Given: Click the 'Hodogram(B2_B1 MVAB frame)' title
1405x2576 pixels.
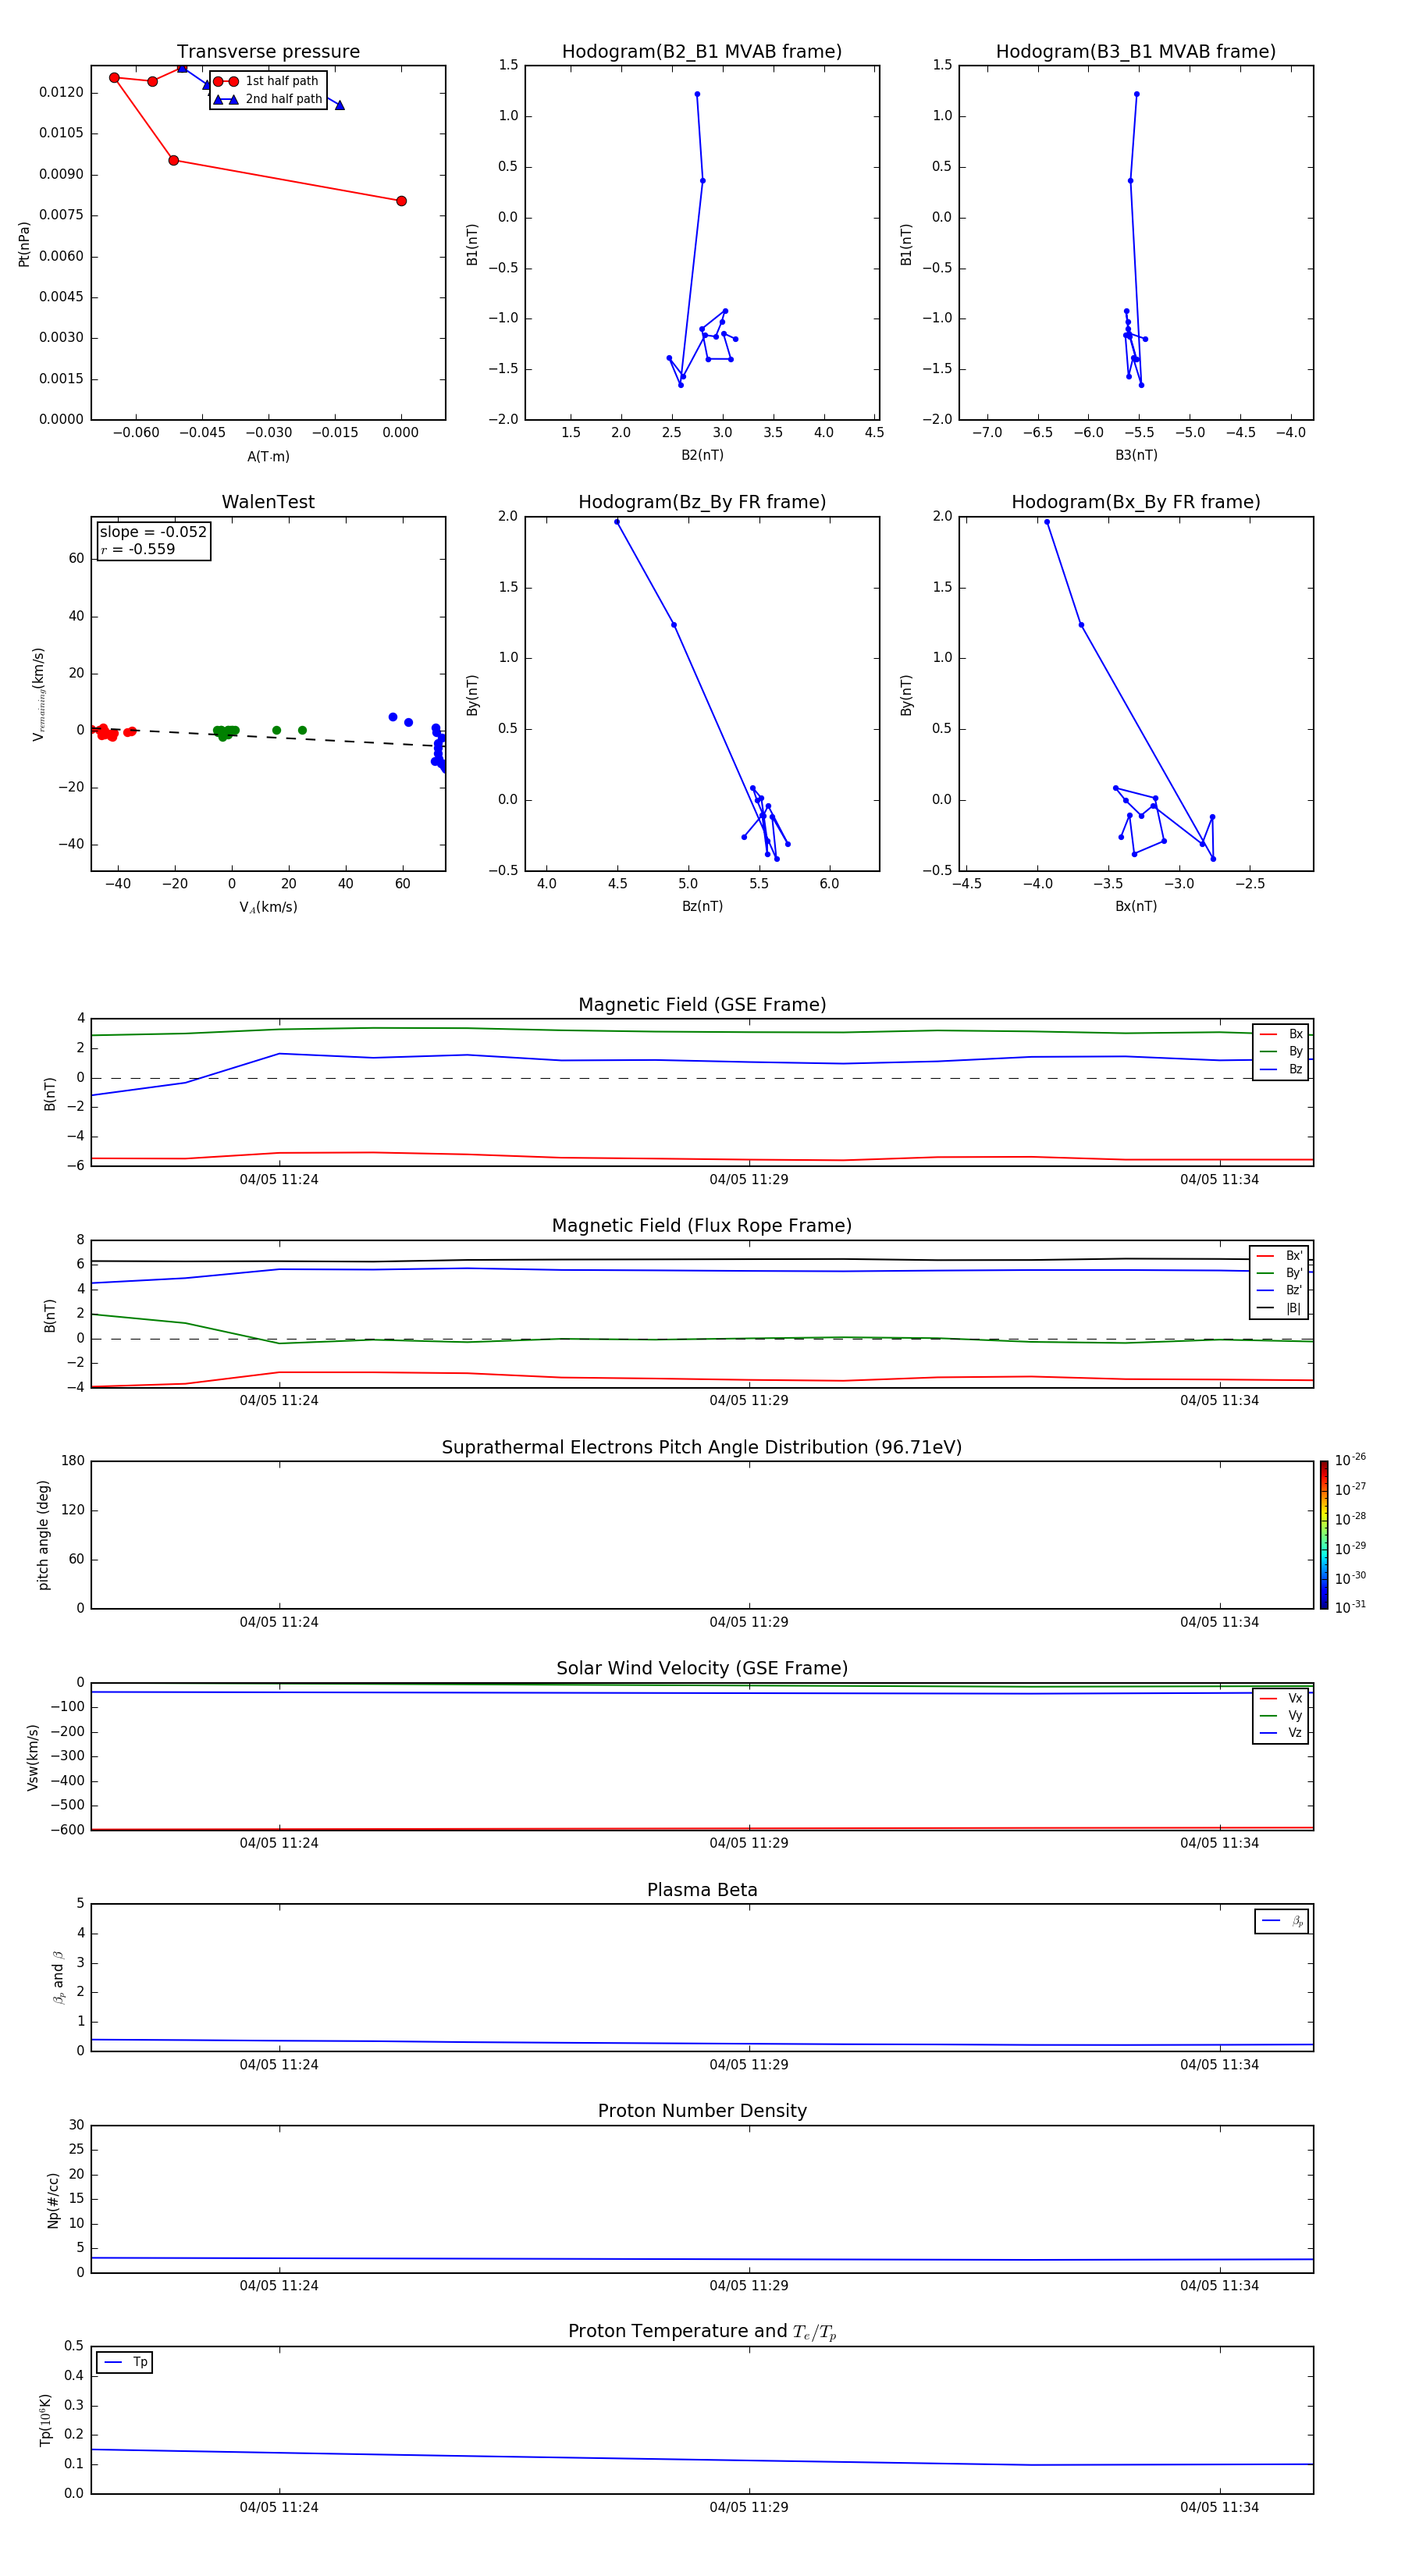Looking at the screenshot, I should (702, 52).
